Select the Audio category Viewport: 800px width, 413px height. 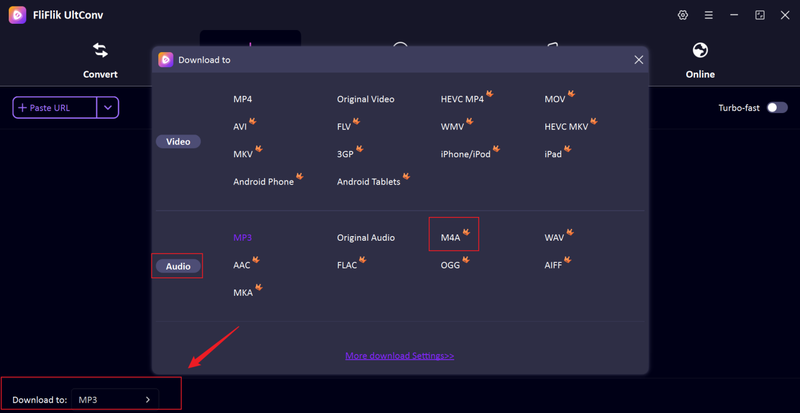click(x=178, y=266)
